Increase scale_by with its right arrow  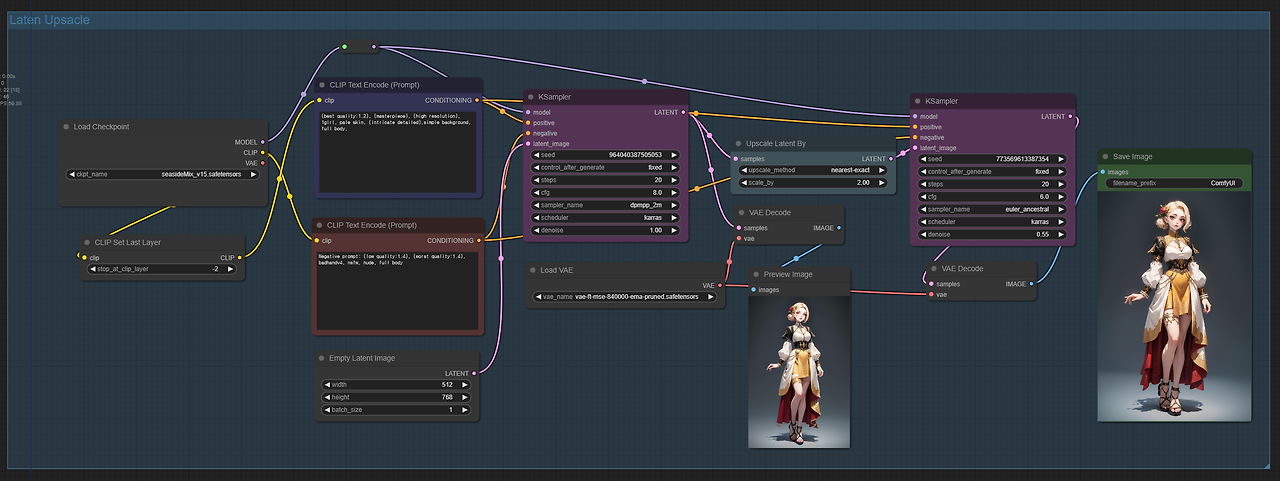tap(879, 182)
